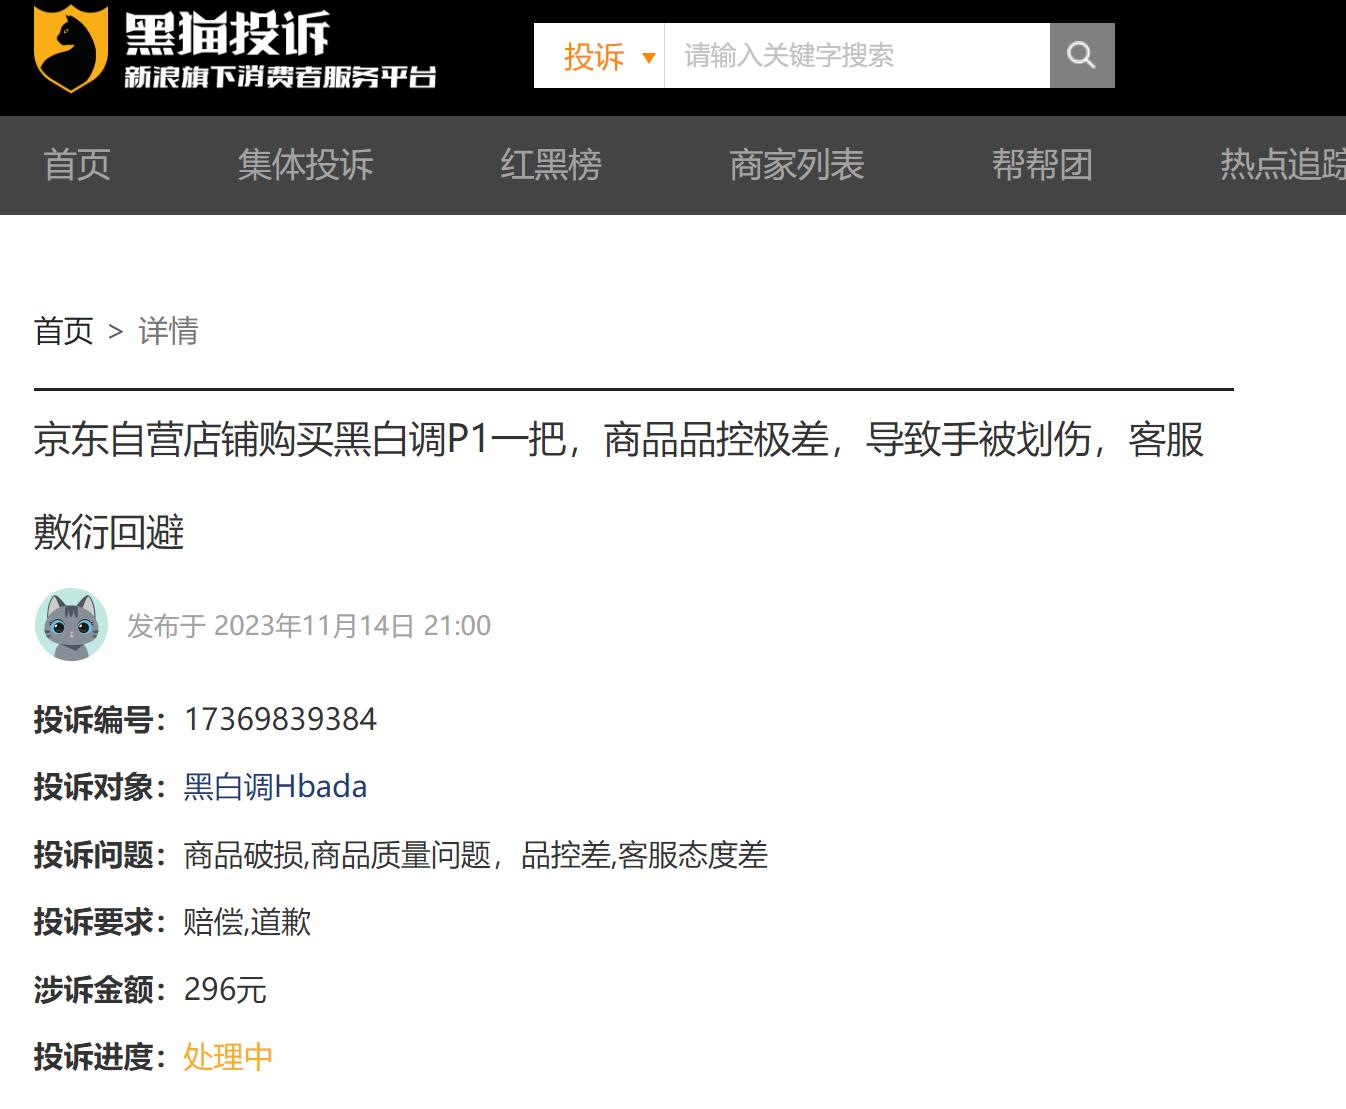Open the 投诉 type dropdown arrow
This screenshot has height=1109, width=1346.
coord(648,58)
